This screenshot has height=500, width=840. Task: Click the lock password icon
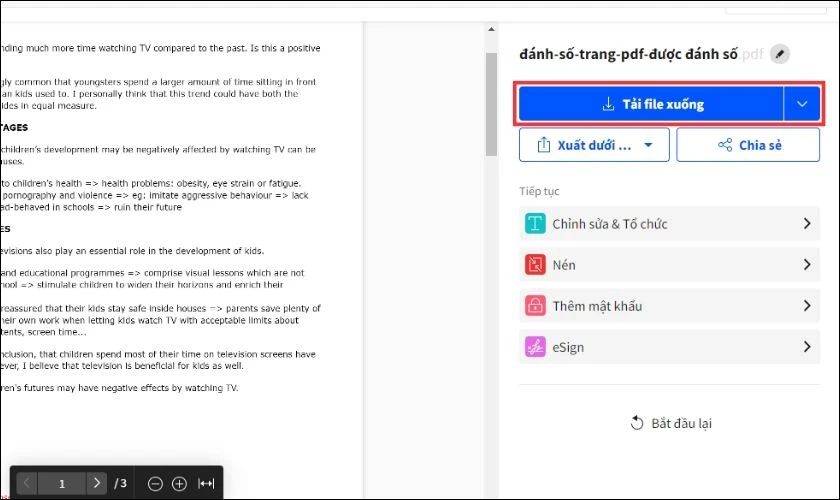(x=535, y=306)
